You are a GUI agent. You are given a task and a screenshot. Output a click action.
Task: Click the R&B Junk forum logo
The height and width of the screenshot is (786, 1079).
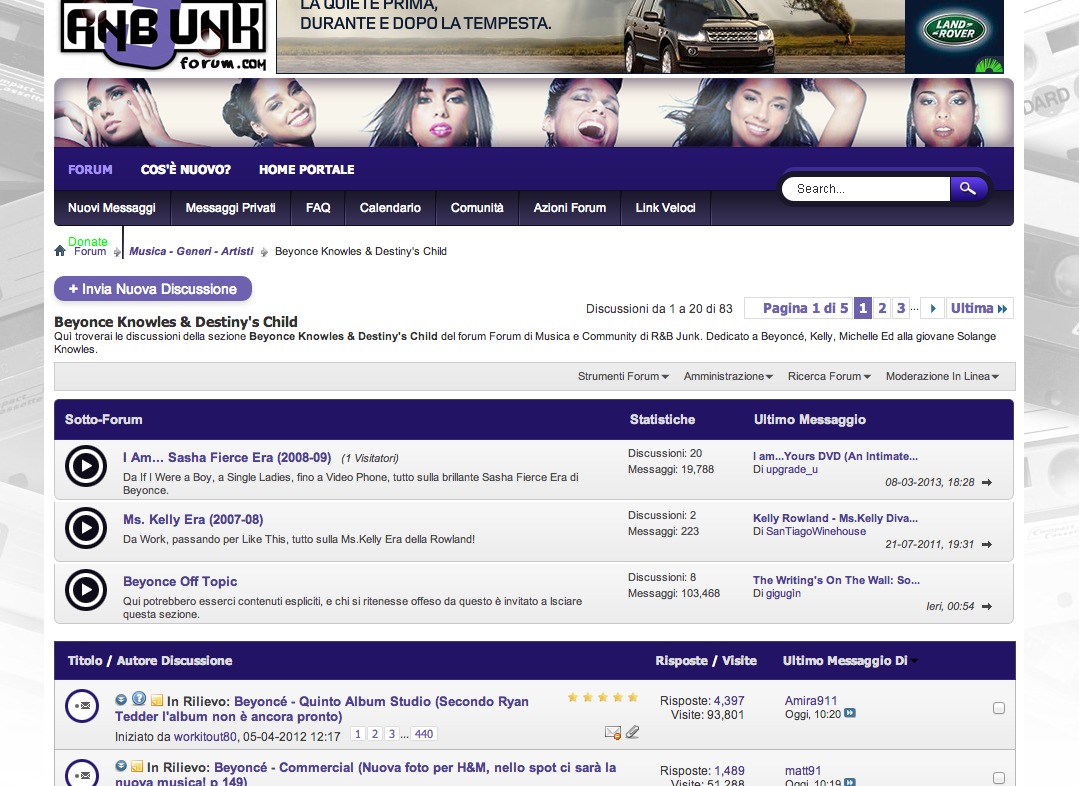click(x=164, y=36)
